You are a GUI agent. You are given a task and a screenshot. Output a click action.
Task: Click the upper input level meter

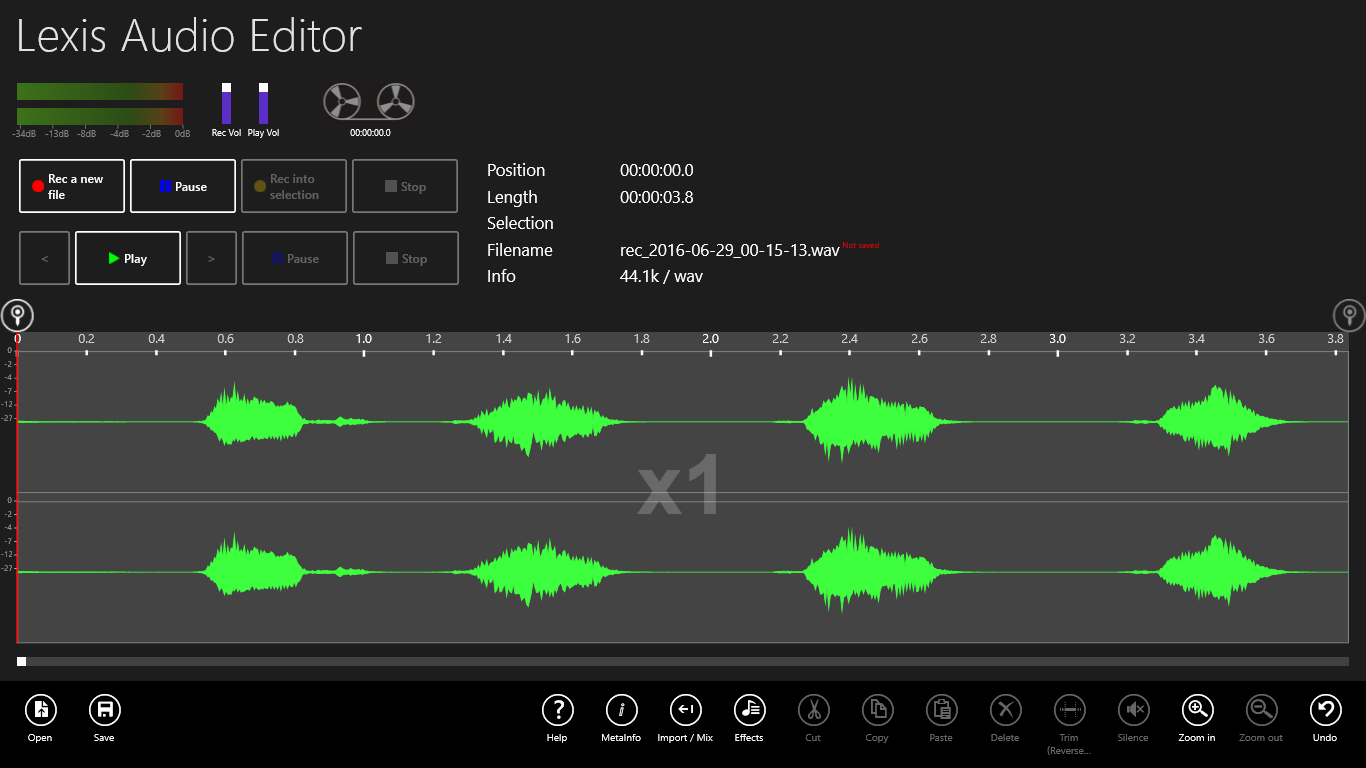pos(100,91)
